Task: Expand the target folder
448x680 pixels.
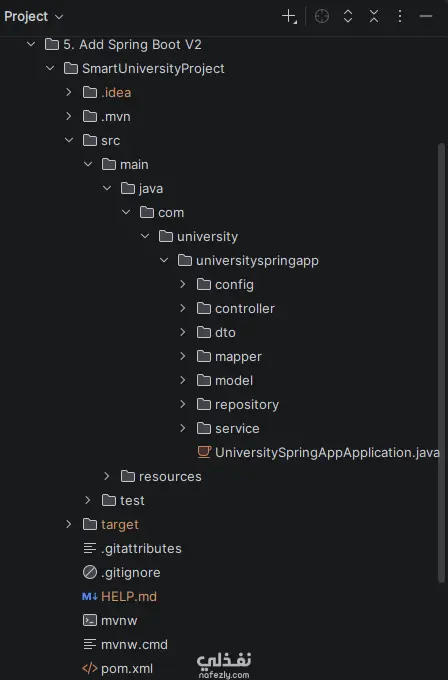Action: pyautogui.click(x=69, y=524)
